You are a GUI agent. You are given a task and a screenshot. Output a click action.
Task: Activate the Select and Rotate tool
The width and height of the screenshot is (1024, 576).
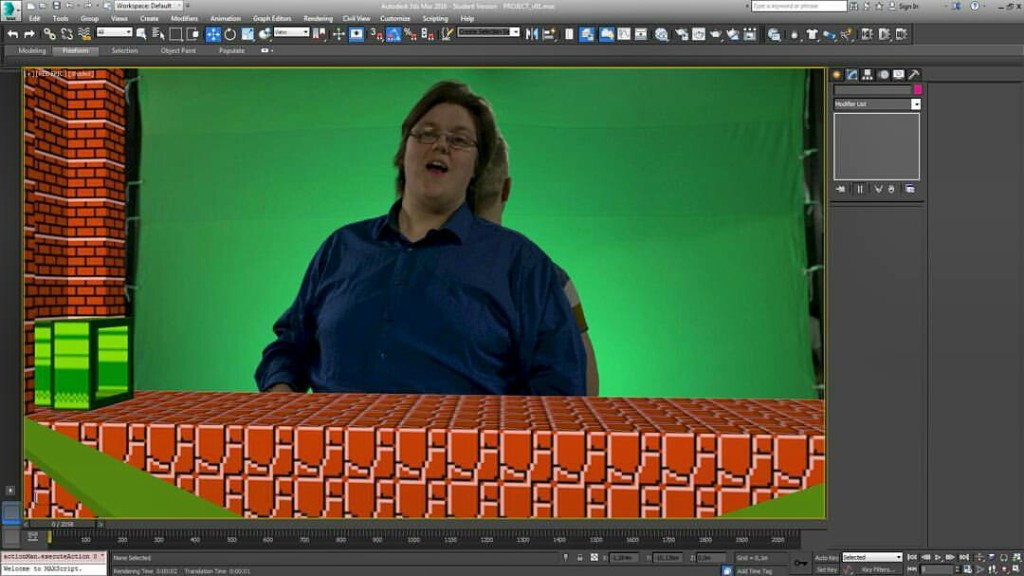(x=230, y=34)
